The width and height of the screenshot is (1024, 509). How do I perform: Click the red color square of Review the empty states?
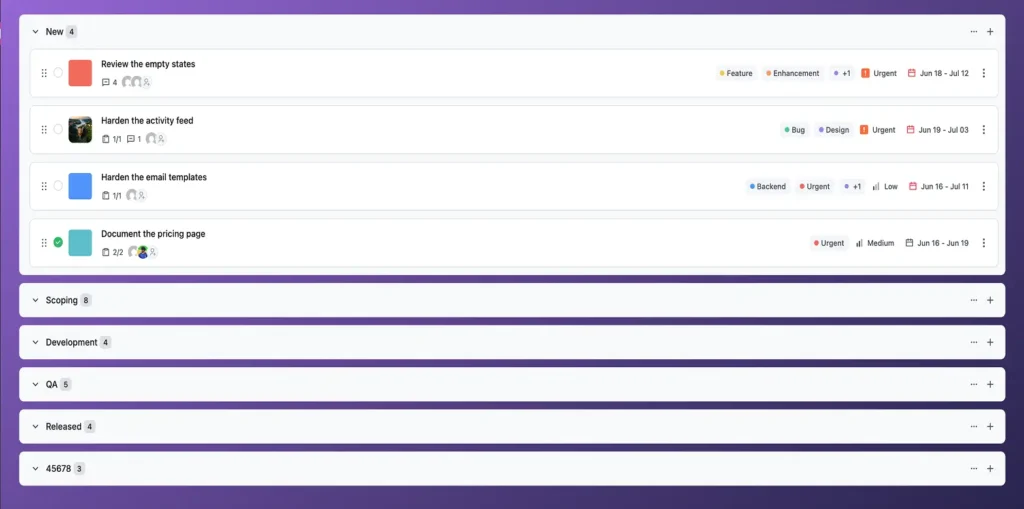pyautogui.click(x=80, y=73)
